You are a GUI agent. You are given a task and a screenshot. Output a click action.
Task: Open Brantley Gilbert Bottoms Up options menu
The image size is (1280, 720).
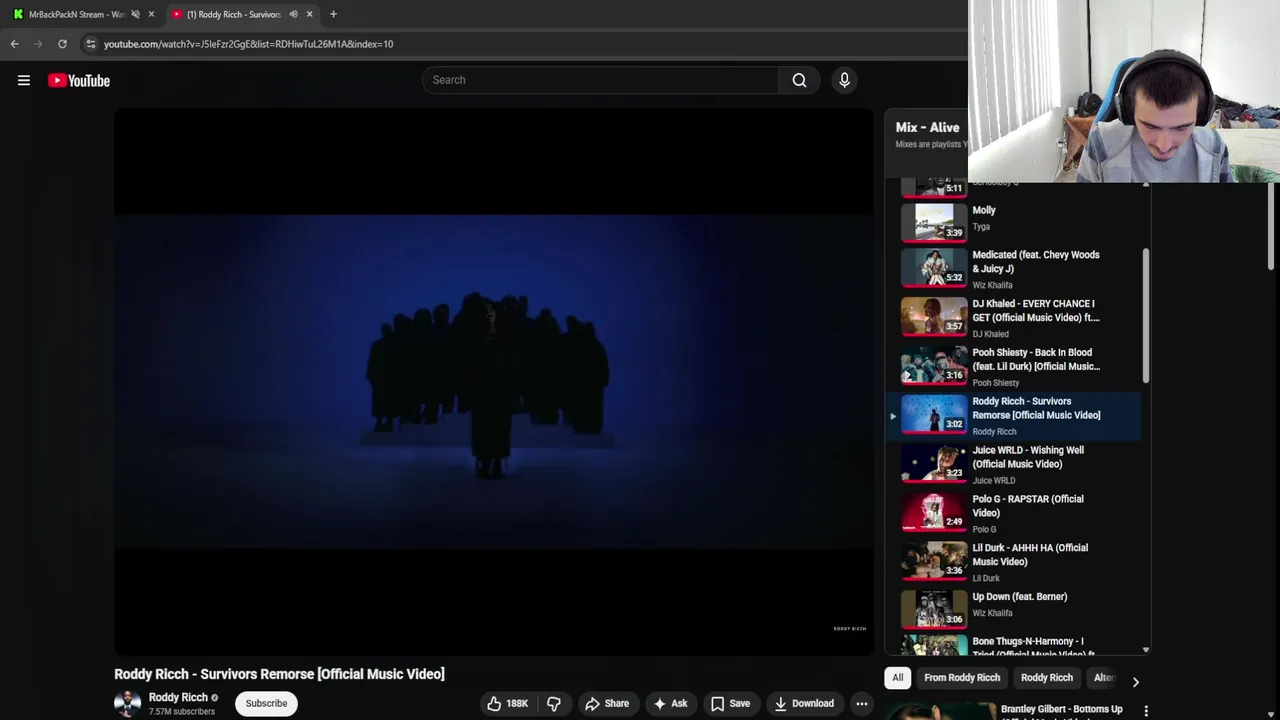pyautogui.click(x=1146, y=711)
